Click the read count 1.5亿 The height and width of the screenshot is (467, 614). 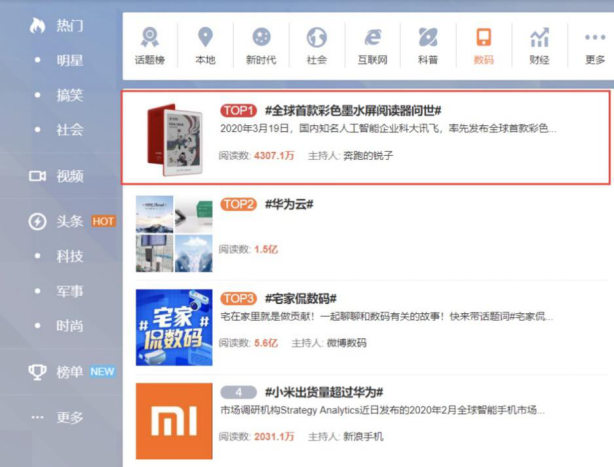266,249
